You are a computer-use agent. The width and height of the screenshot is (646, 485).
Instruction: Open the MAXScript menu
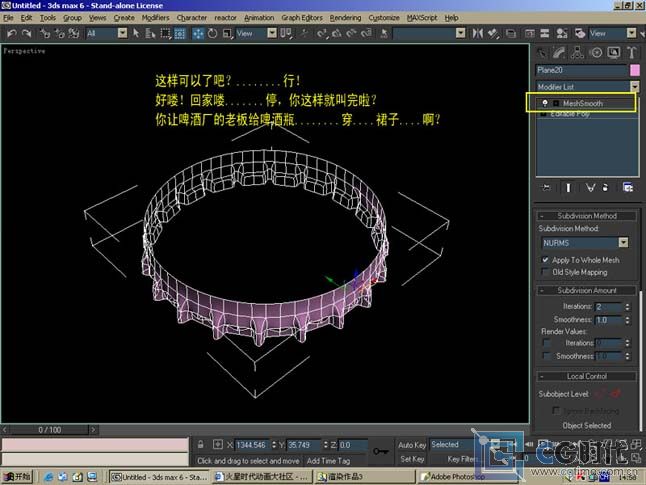tap(422, 18)
